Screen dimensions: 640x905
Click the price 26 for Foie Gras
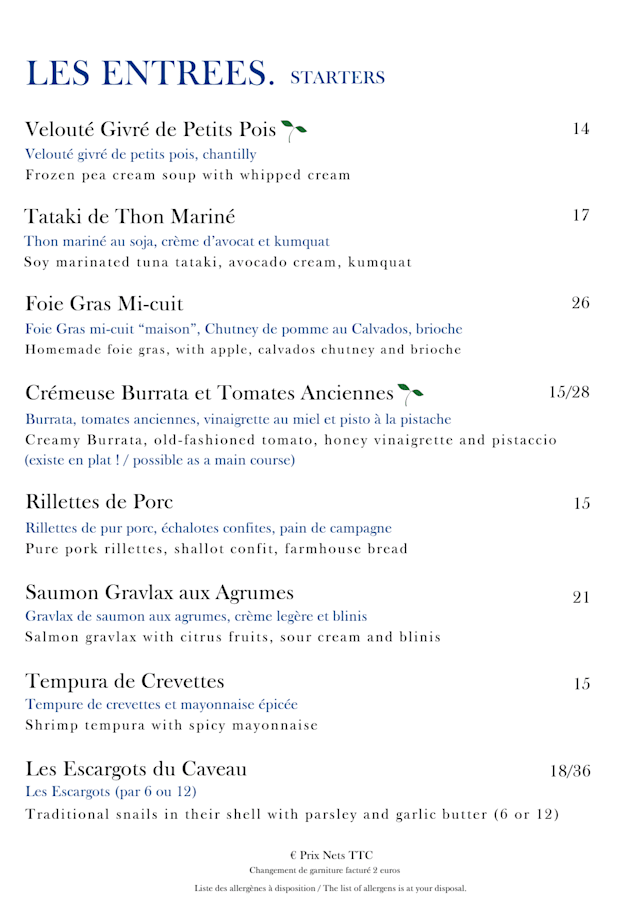point(581,303)
